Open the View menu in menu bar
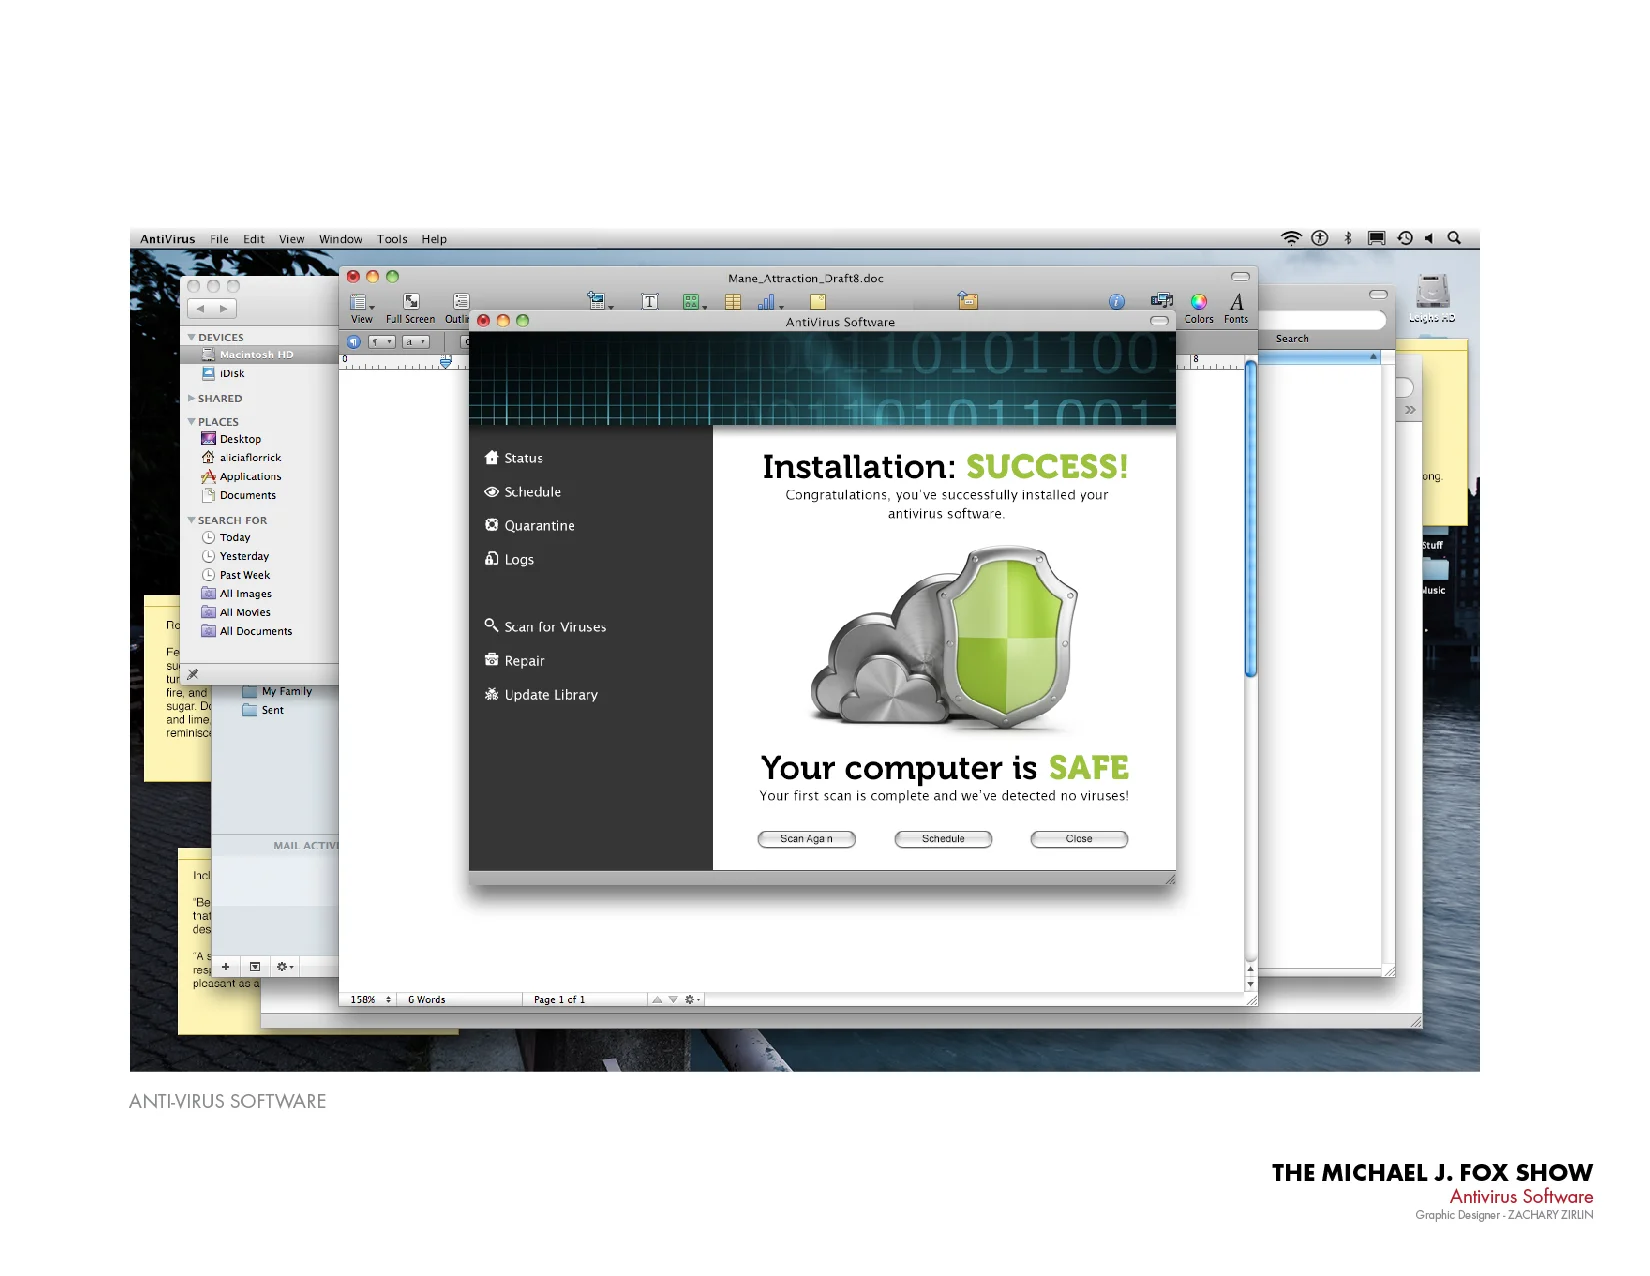The image size is (1650, 1276). click(292, 239)
